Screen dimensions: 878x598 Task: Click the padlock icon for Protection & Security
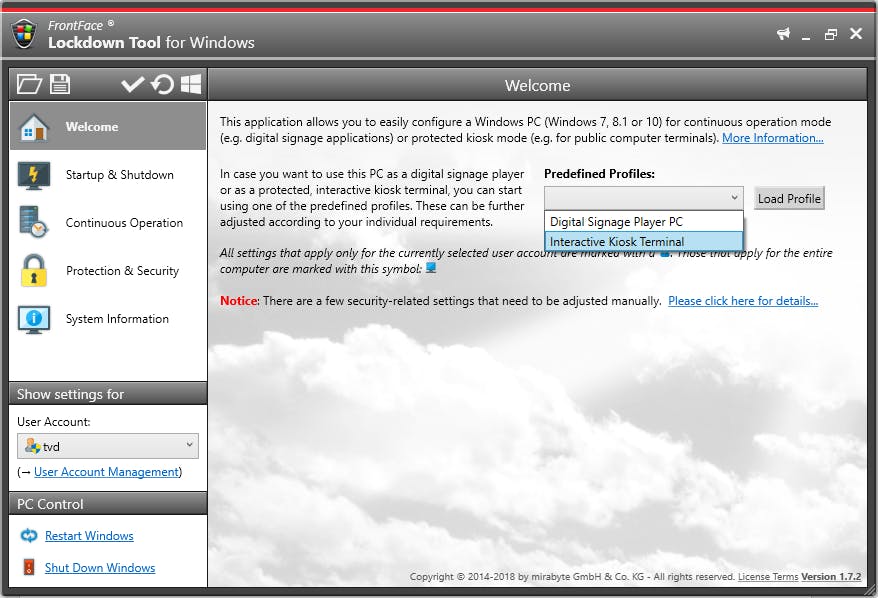tap(34, 270)
